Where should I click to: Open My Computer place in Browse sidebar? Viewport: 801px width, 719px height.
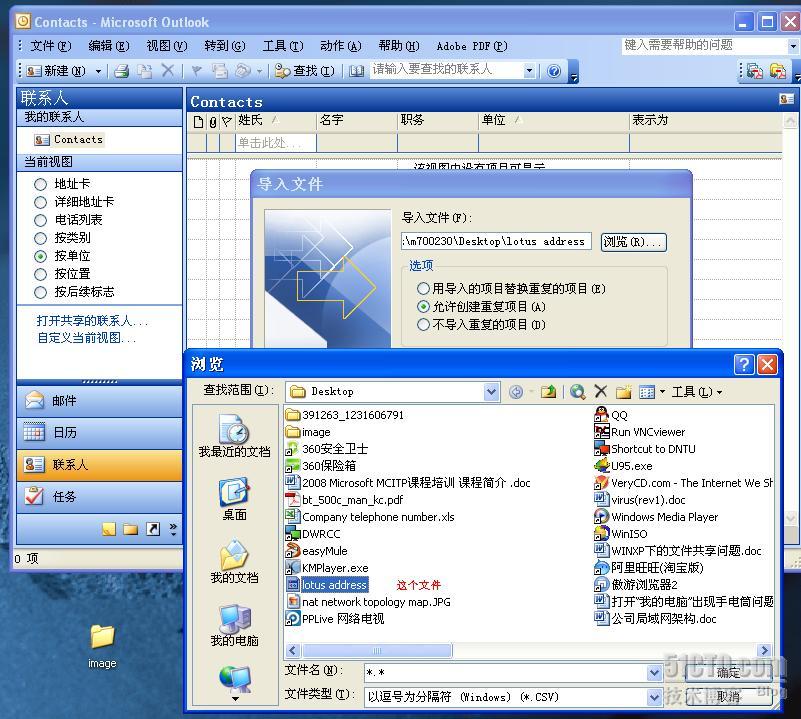[x=234, y=625]
